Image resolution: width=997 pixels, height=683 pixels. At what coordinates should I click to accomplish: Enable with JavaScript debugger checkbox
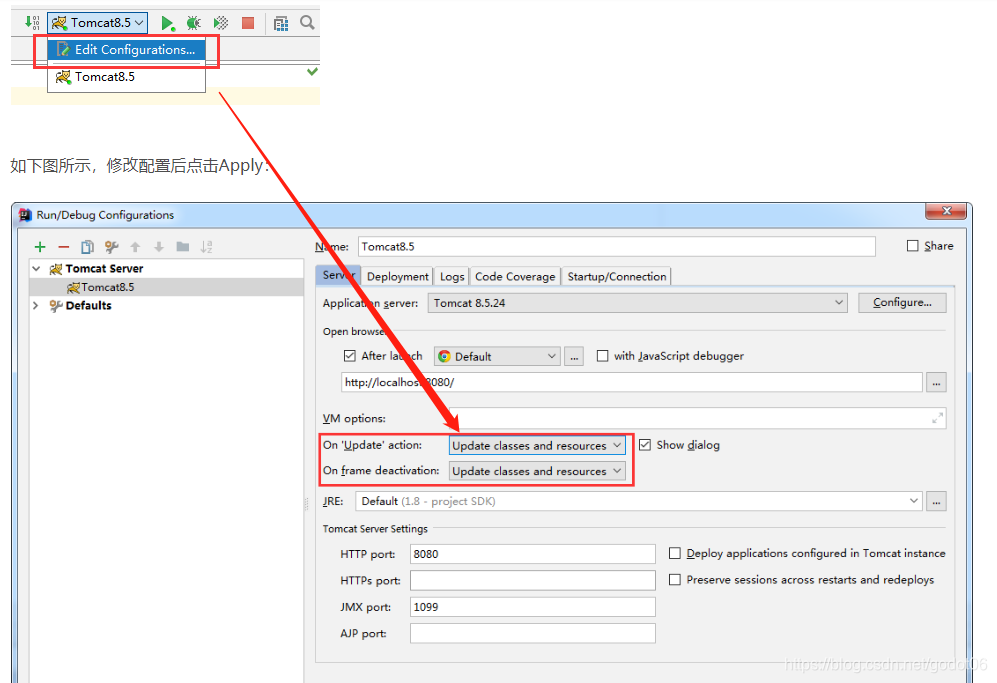tap(602, 355)
